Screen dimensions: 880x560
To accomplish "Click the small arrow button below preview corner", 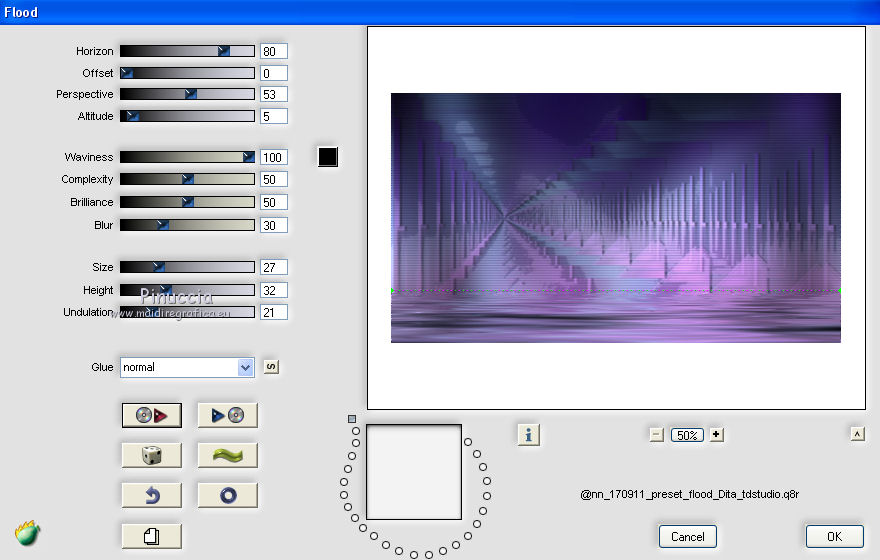I will click(x=858, y=434).
